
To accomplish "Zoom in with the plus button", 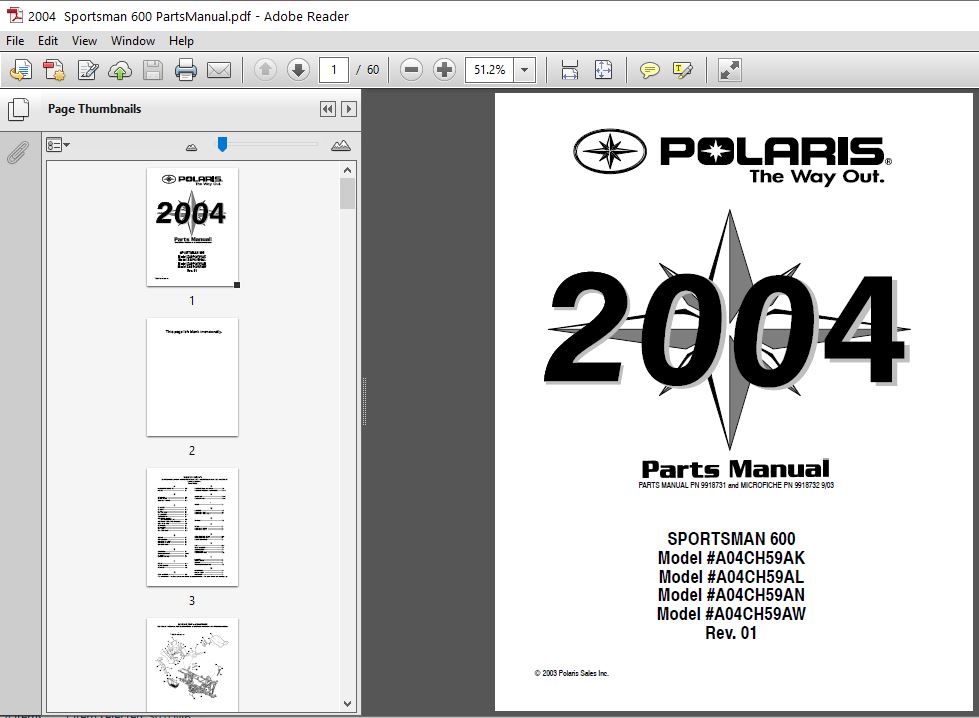I will 445,70.
